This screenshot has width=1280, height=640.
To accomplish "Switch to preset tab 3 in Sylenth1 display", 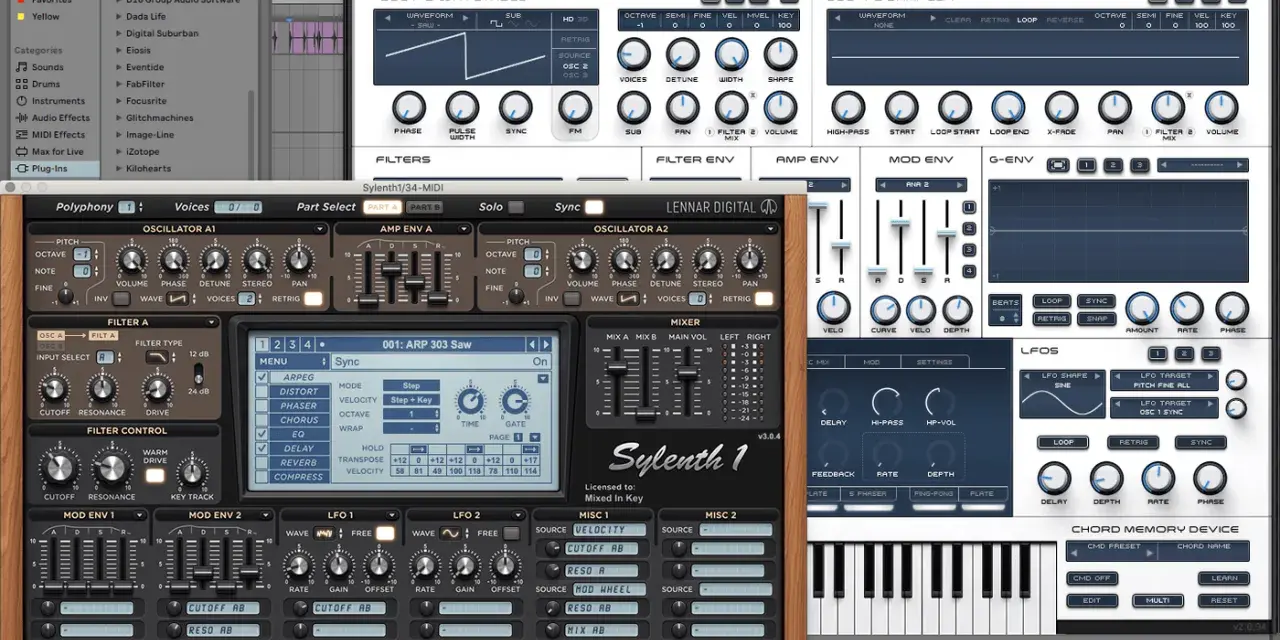I will pyautogui.click(x=293, y=344).
